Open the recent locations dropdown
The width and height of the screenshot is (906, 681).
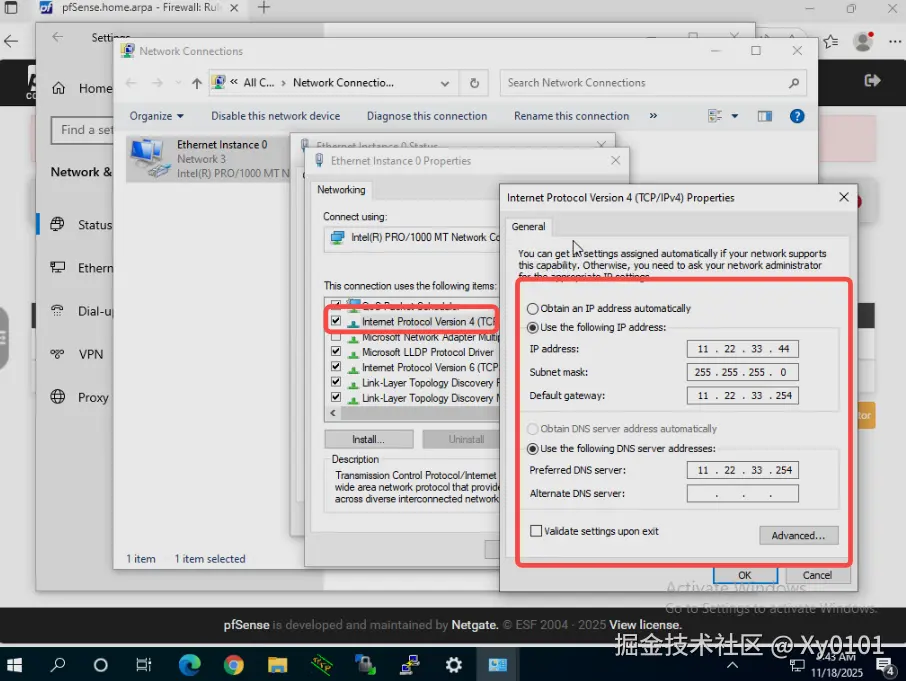178,83
